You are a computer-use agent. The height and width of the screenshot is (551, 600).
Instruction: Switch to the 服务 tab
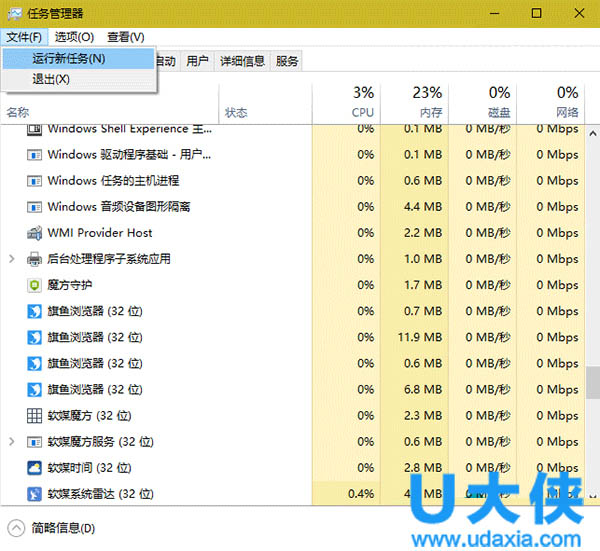287,61
